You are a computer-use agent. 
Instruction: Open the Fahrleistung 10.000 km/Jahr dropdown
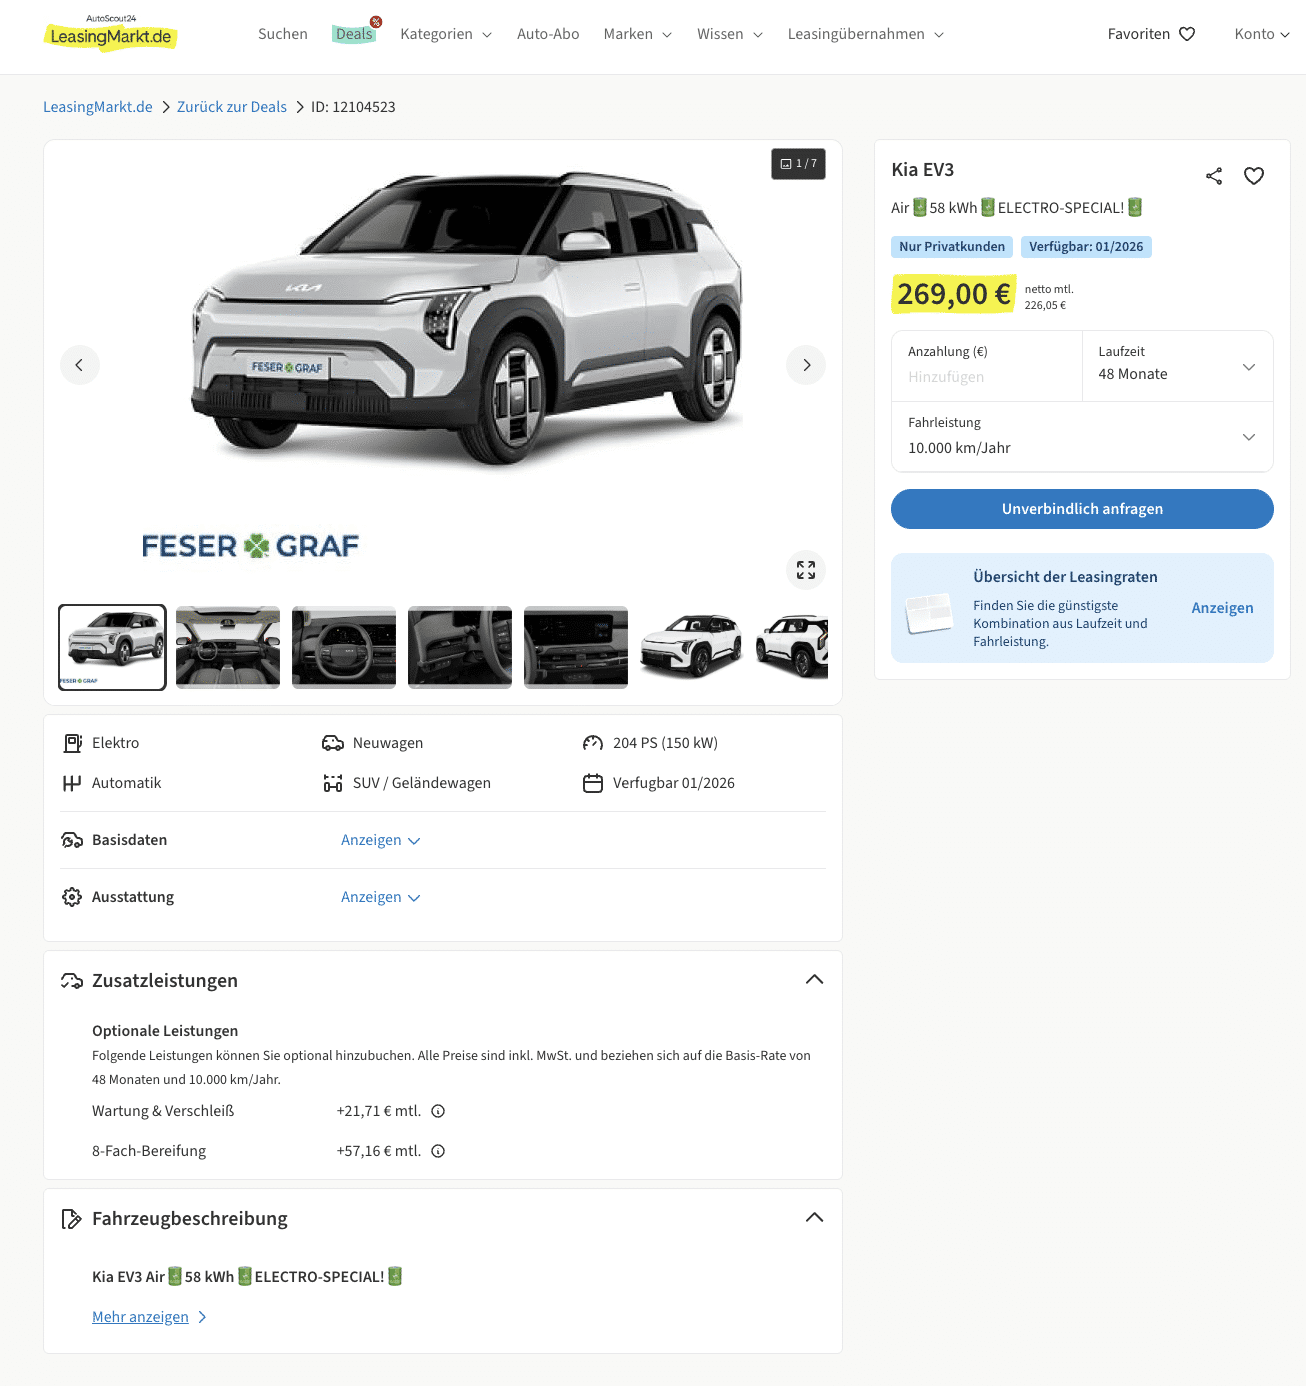click(x=1082, y=436)
